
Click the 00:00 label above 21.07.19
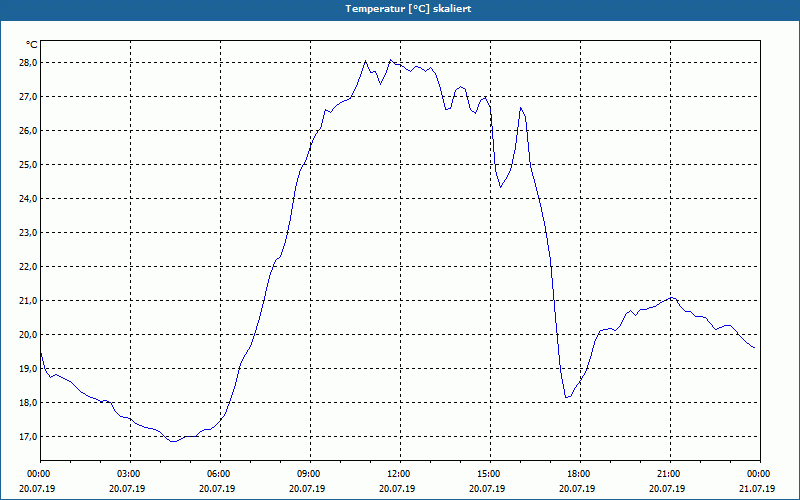pos(760,474)
